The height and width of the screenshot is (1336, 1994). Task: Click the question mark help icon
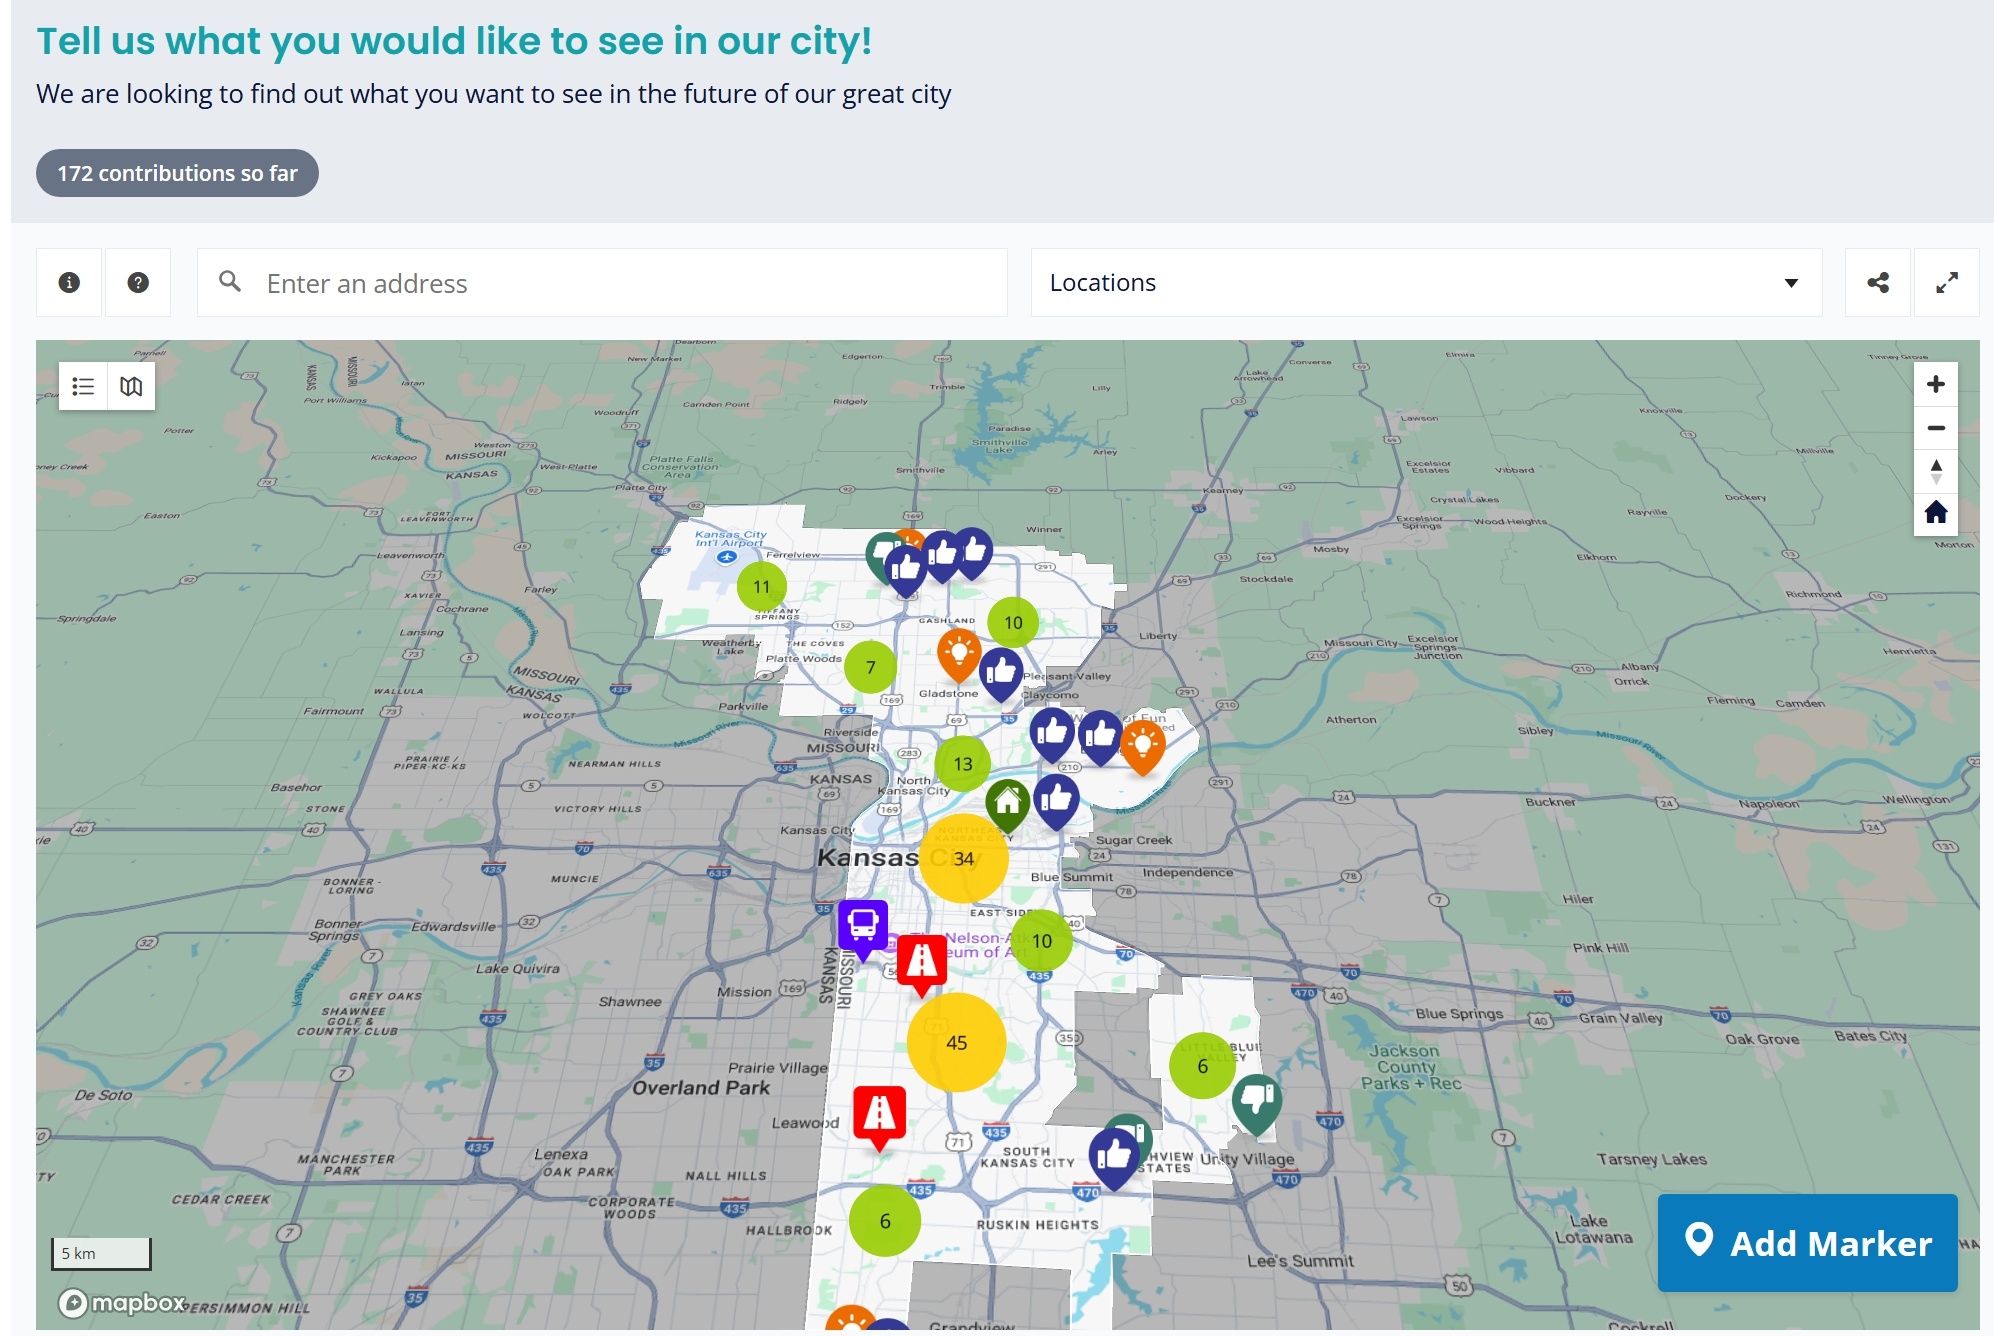click(x=138, y=282)
